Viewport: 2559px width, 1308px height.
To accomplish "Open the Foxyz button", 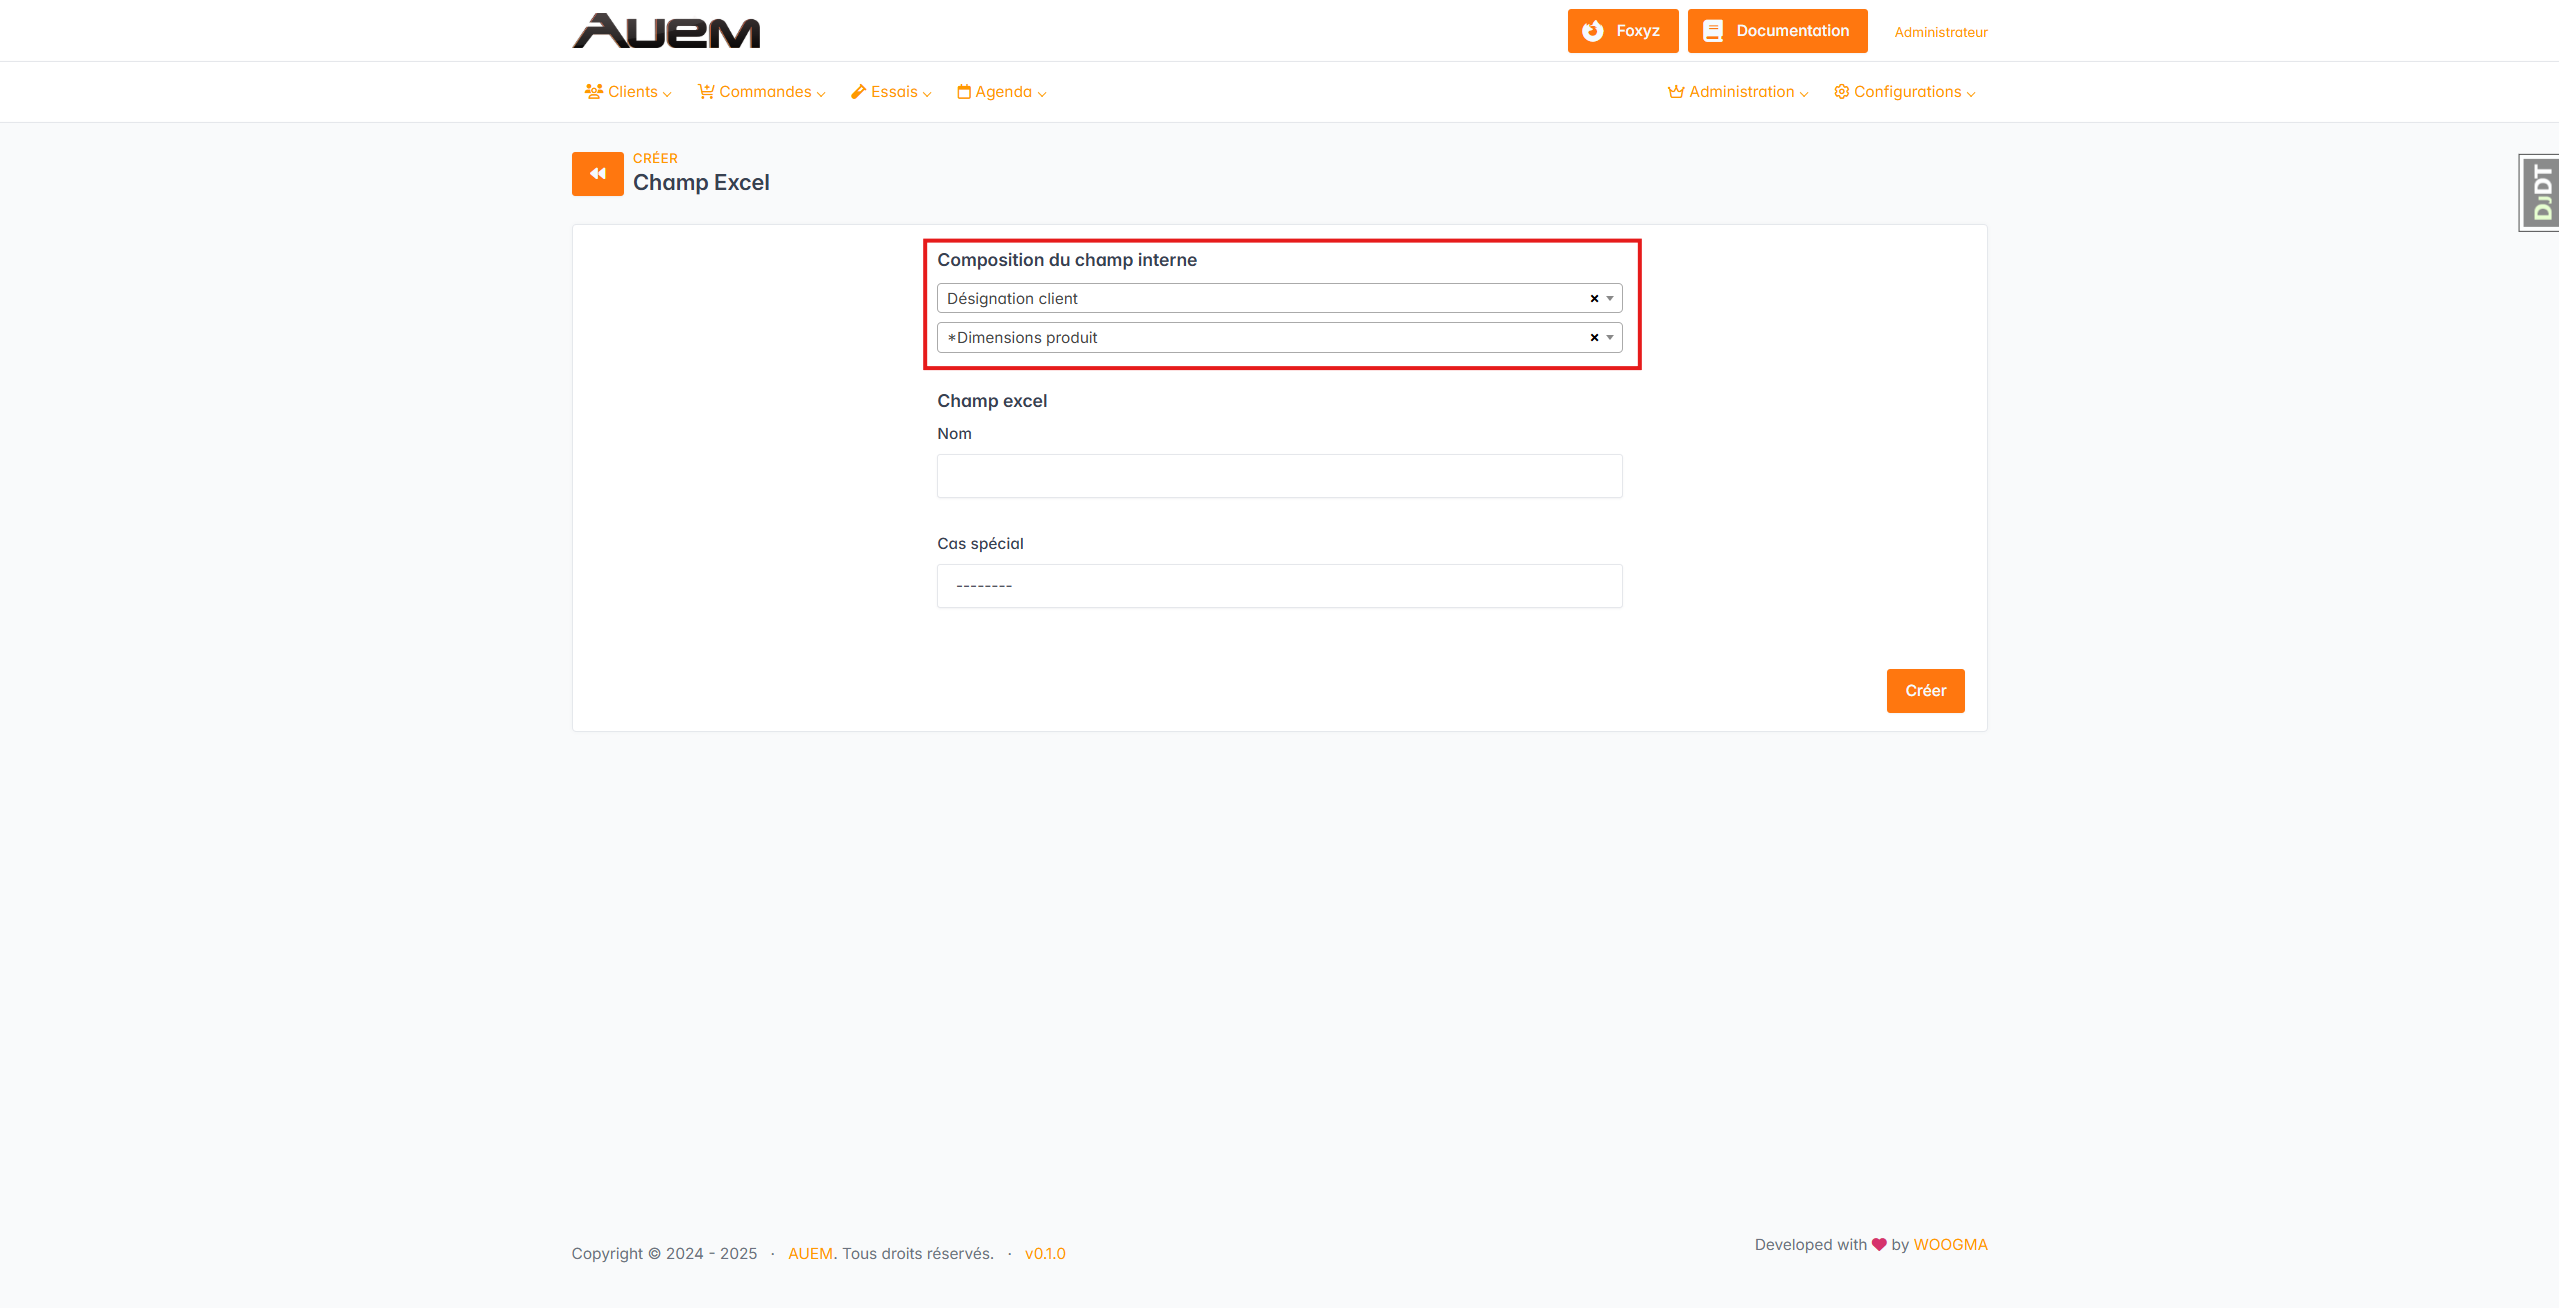I will coord(1622,31).
